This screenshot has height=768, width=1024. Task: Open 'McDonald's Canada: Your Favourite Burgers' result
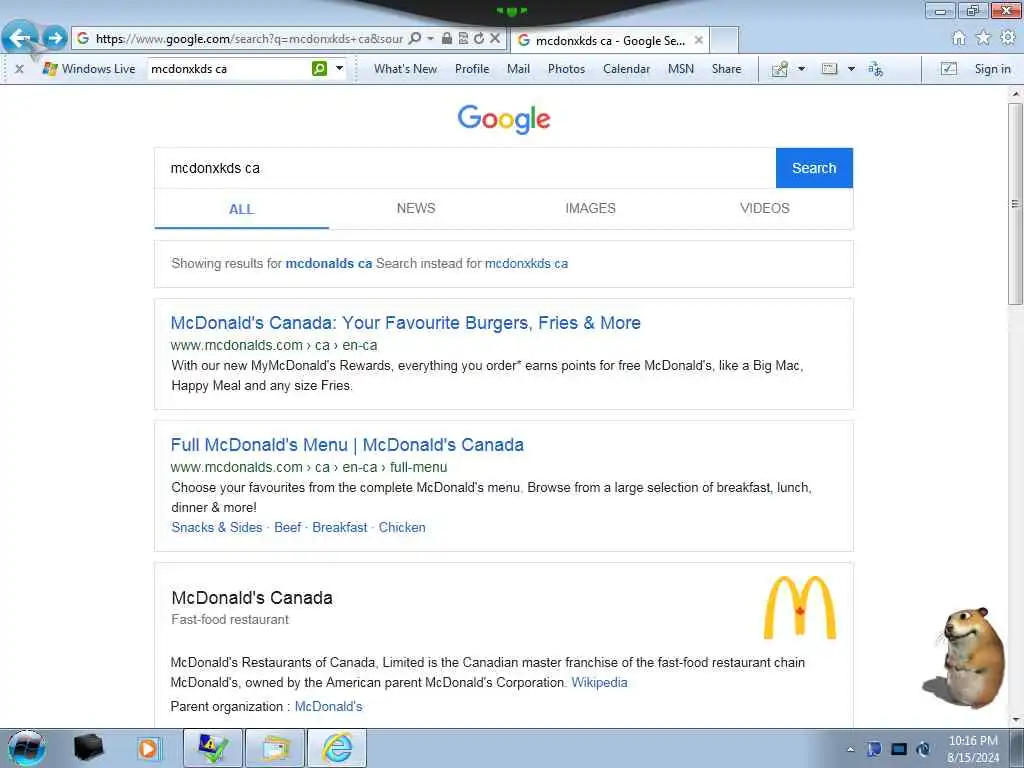tap(406, 323)
